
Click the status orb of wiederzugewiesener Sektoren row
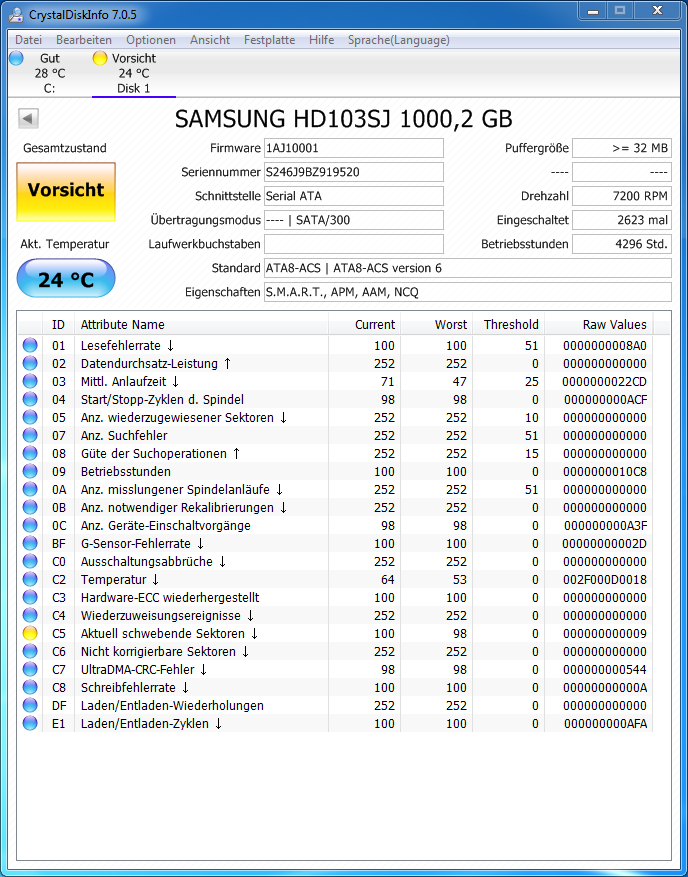tap(30, 417)
